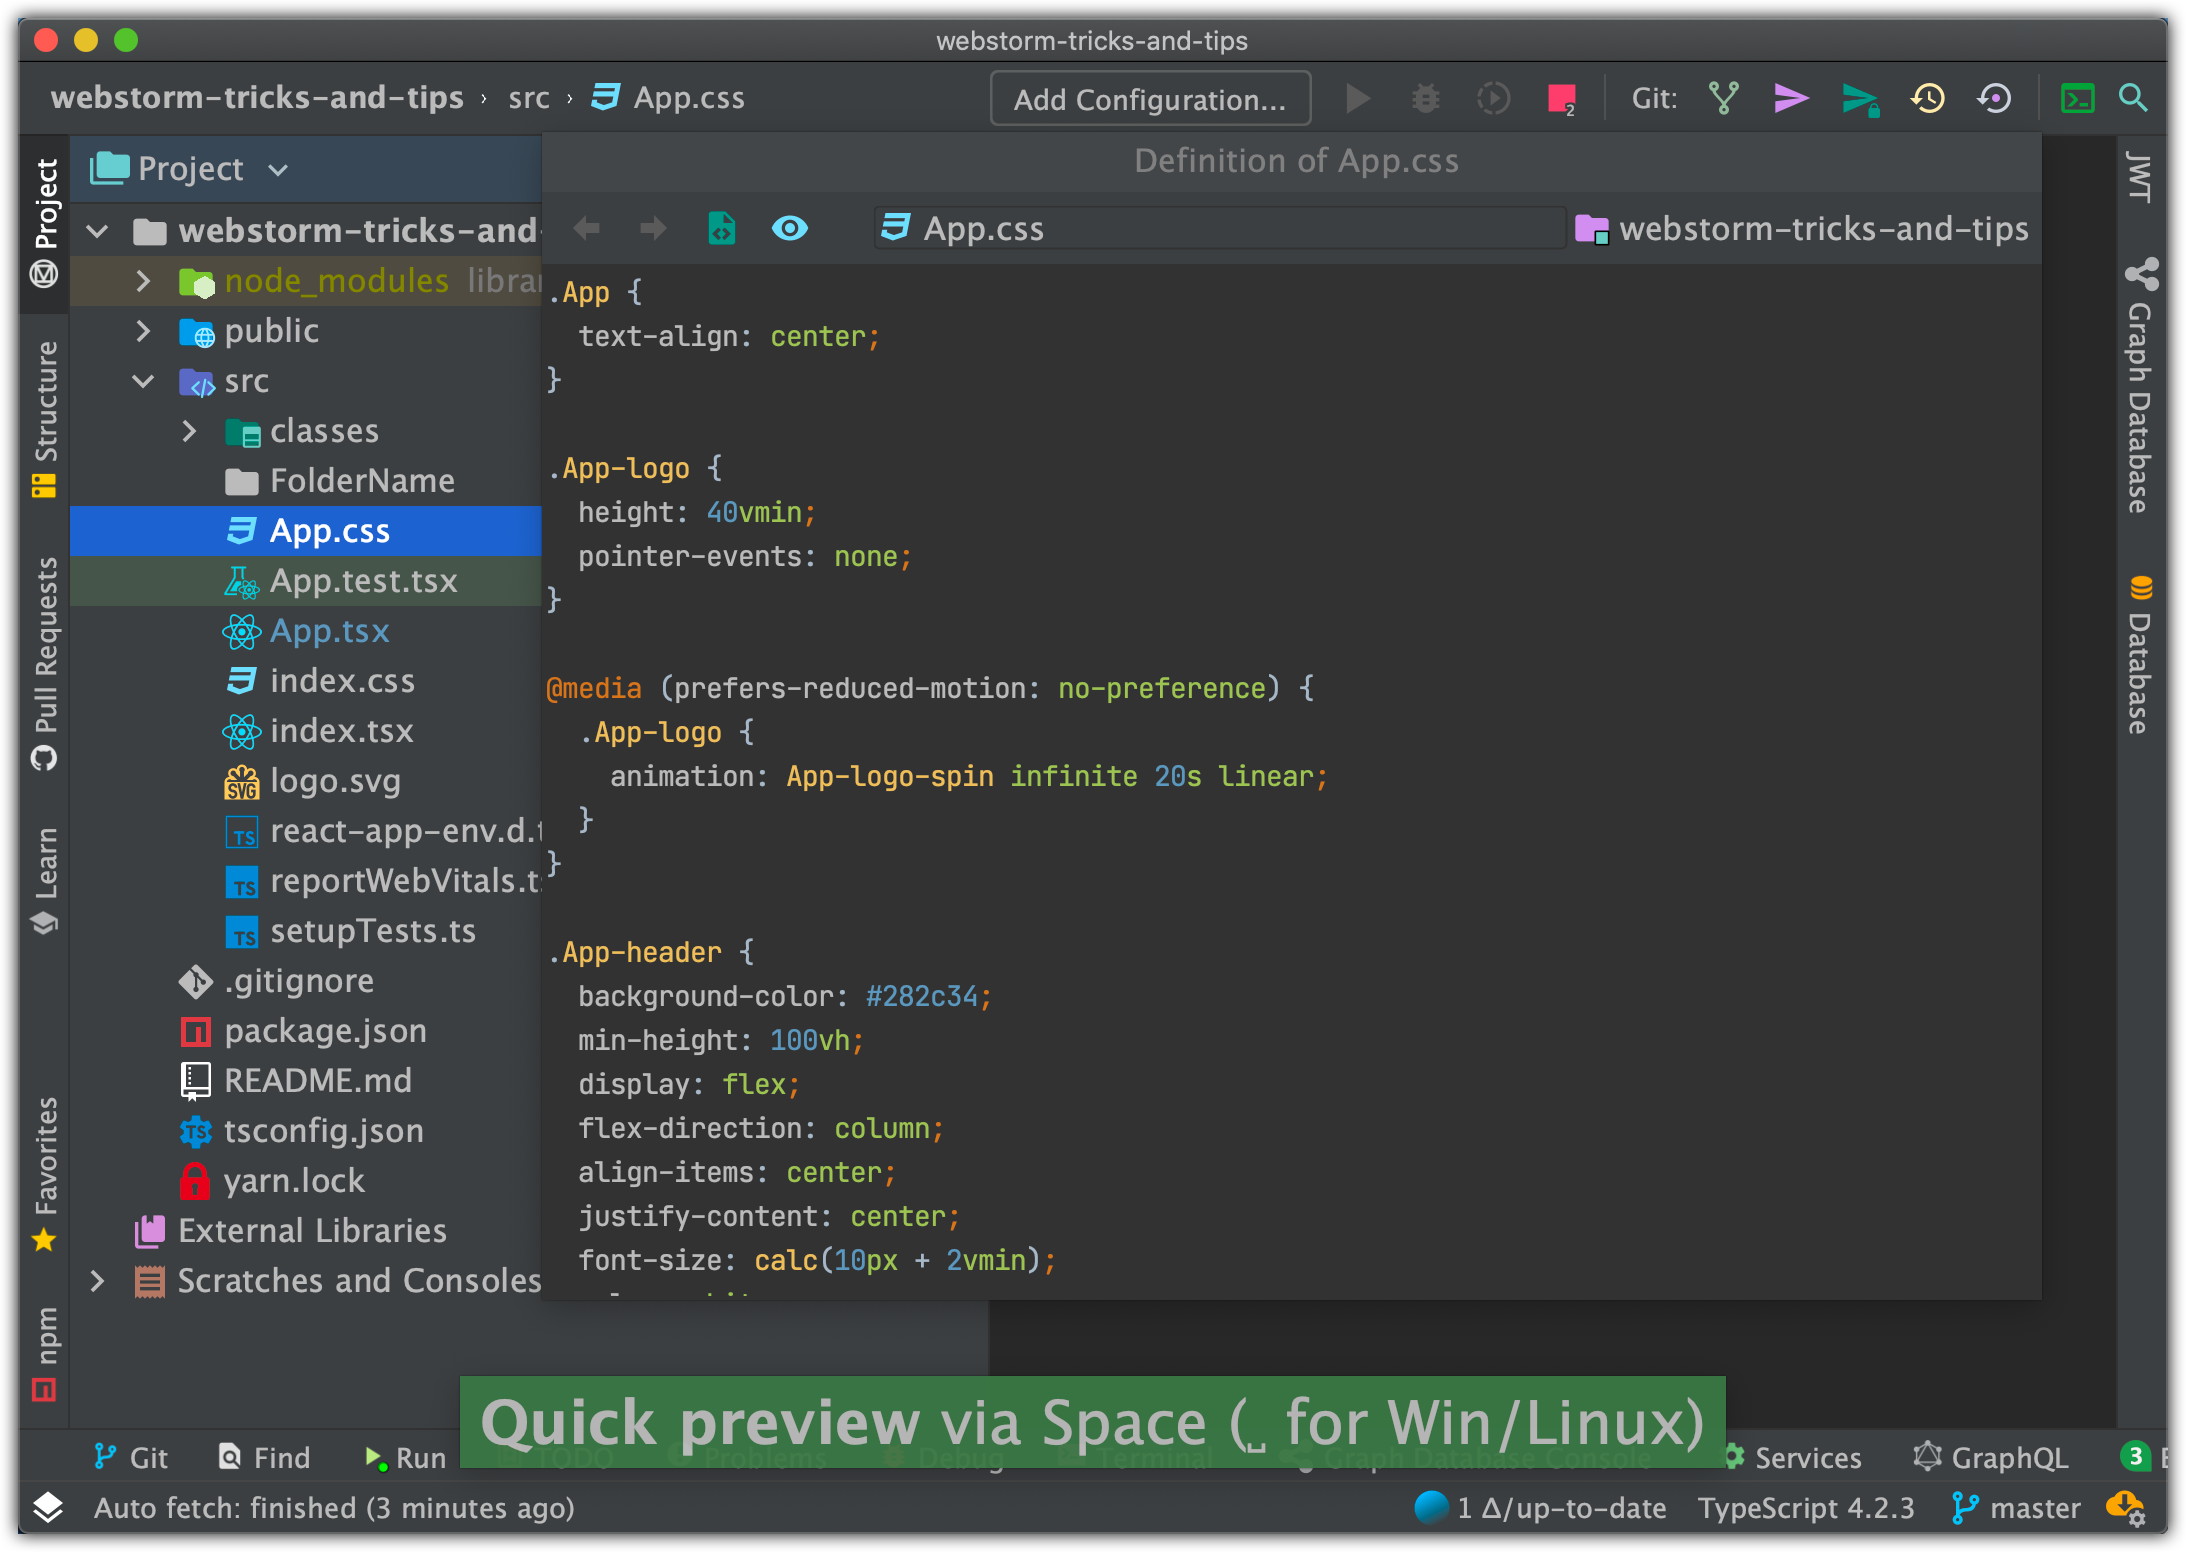Click the stop process red icon
2186x1552 pixels.
pos(1561,98)
